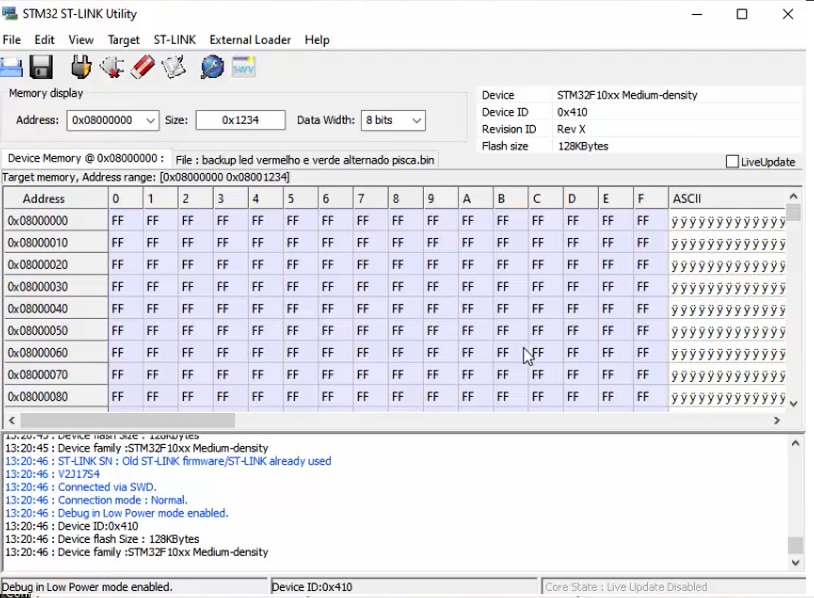
Task: Select address row 0x08000080
Action: (56, 397)
